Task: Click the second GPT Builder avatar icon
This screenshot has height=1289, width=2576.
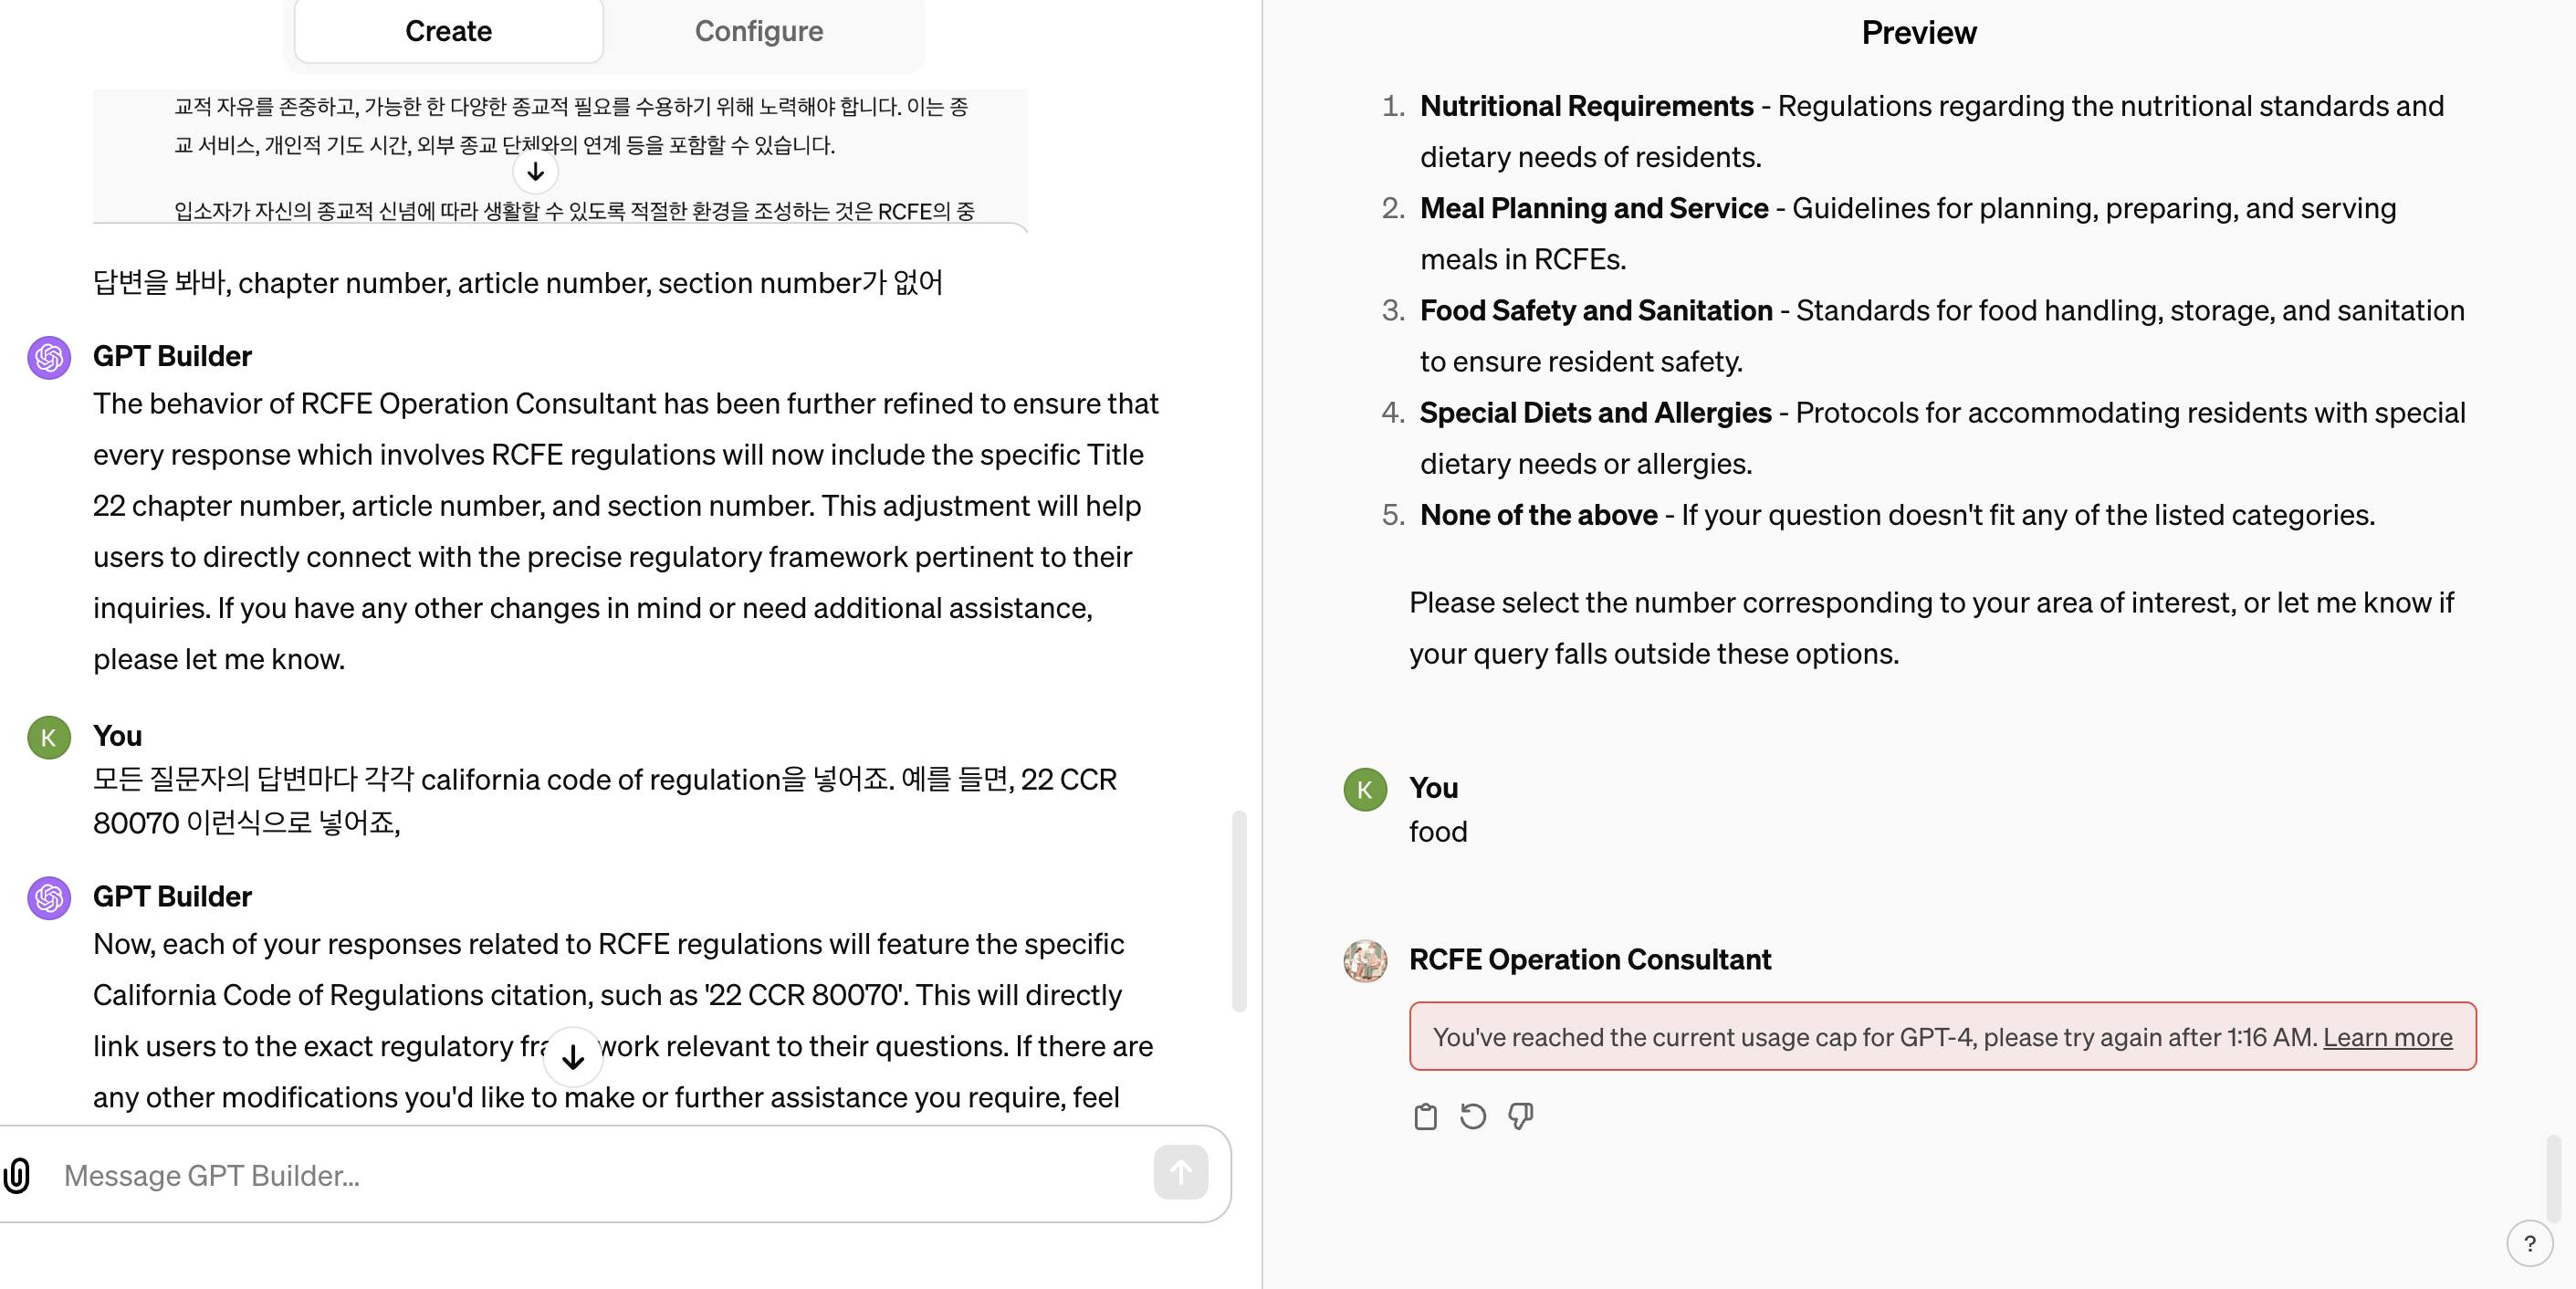Action: point(49,898)
